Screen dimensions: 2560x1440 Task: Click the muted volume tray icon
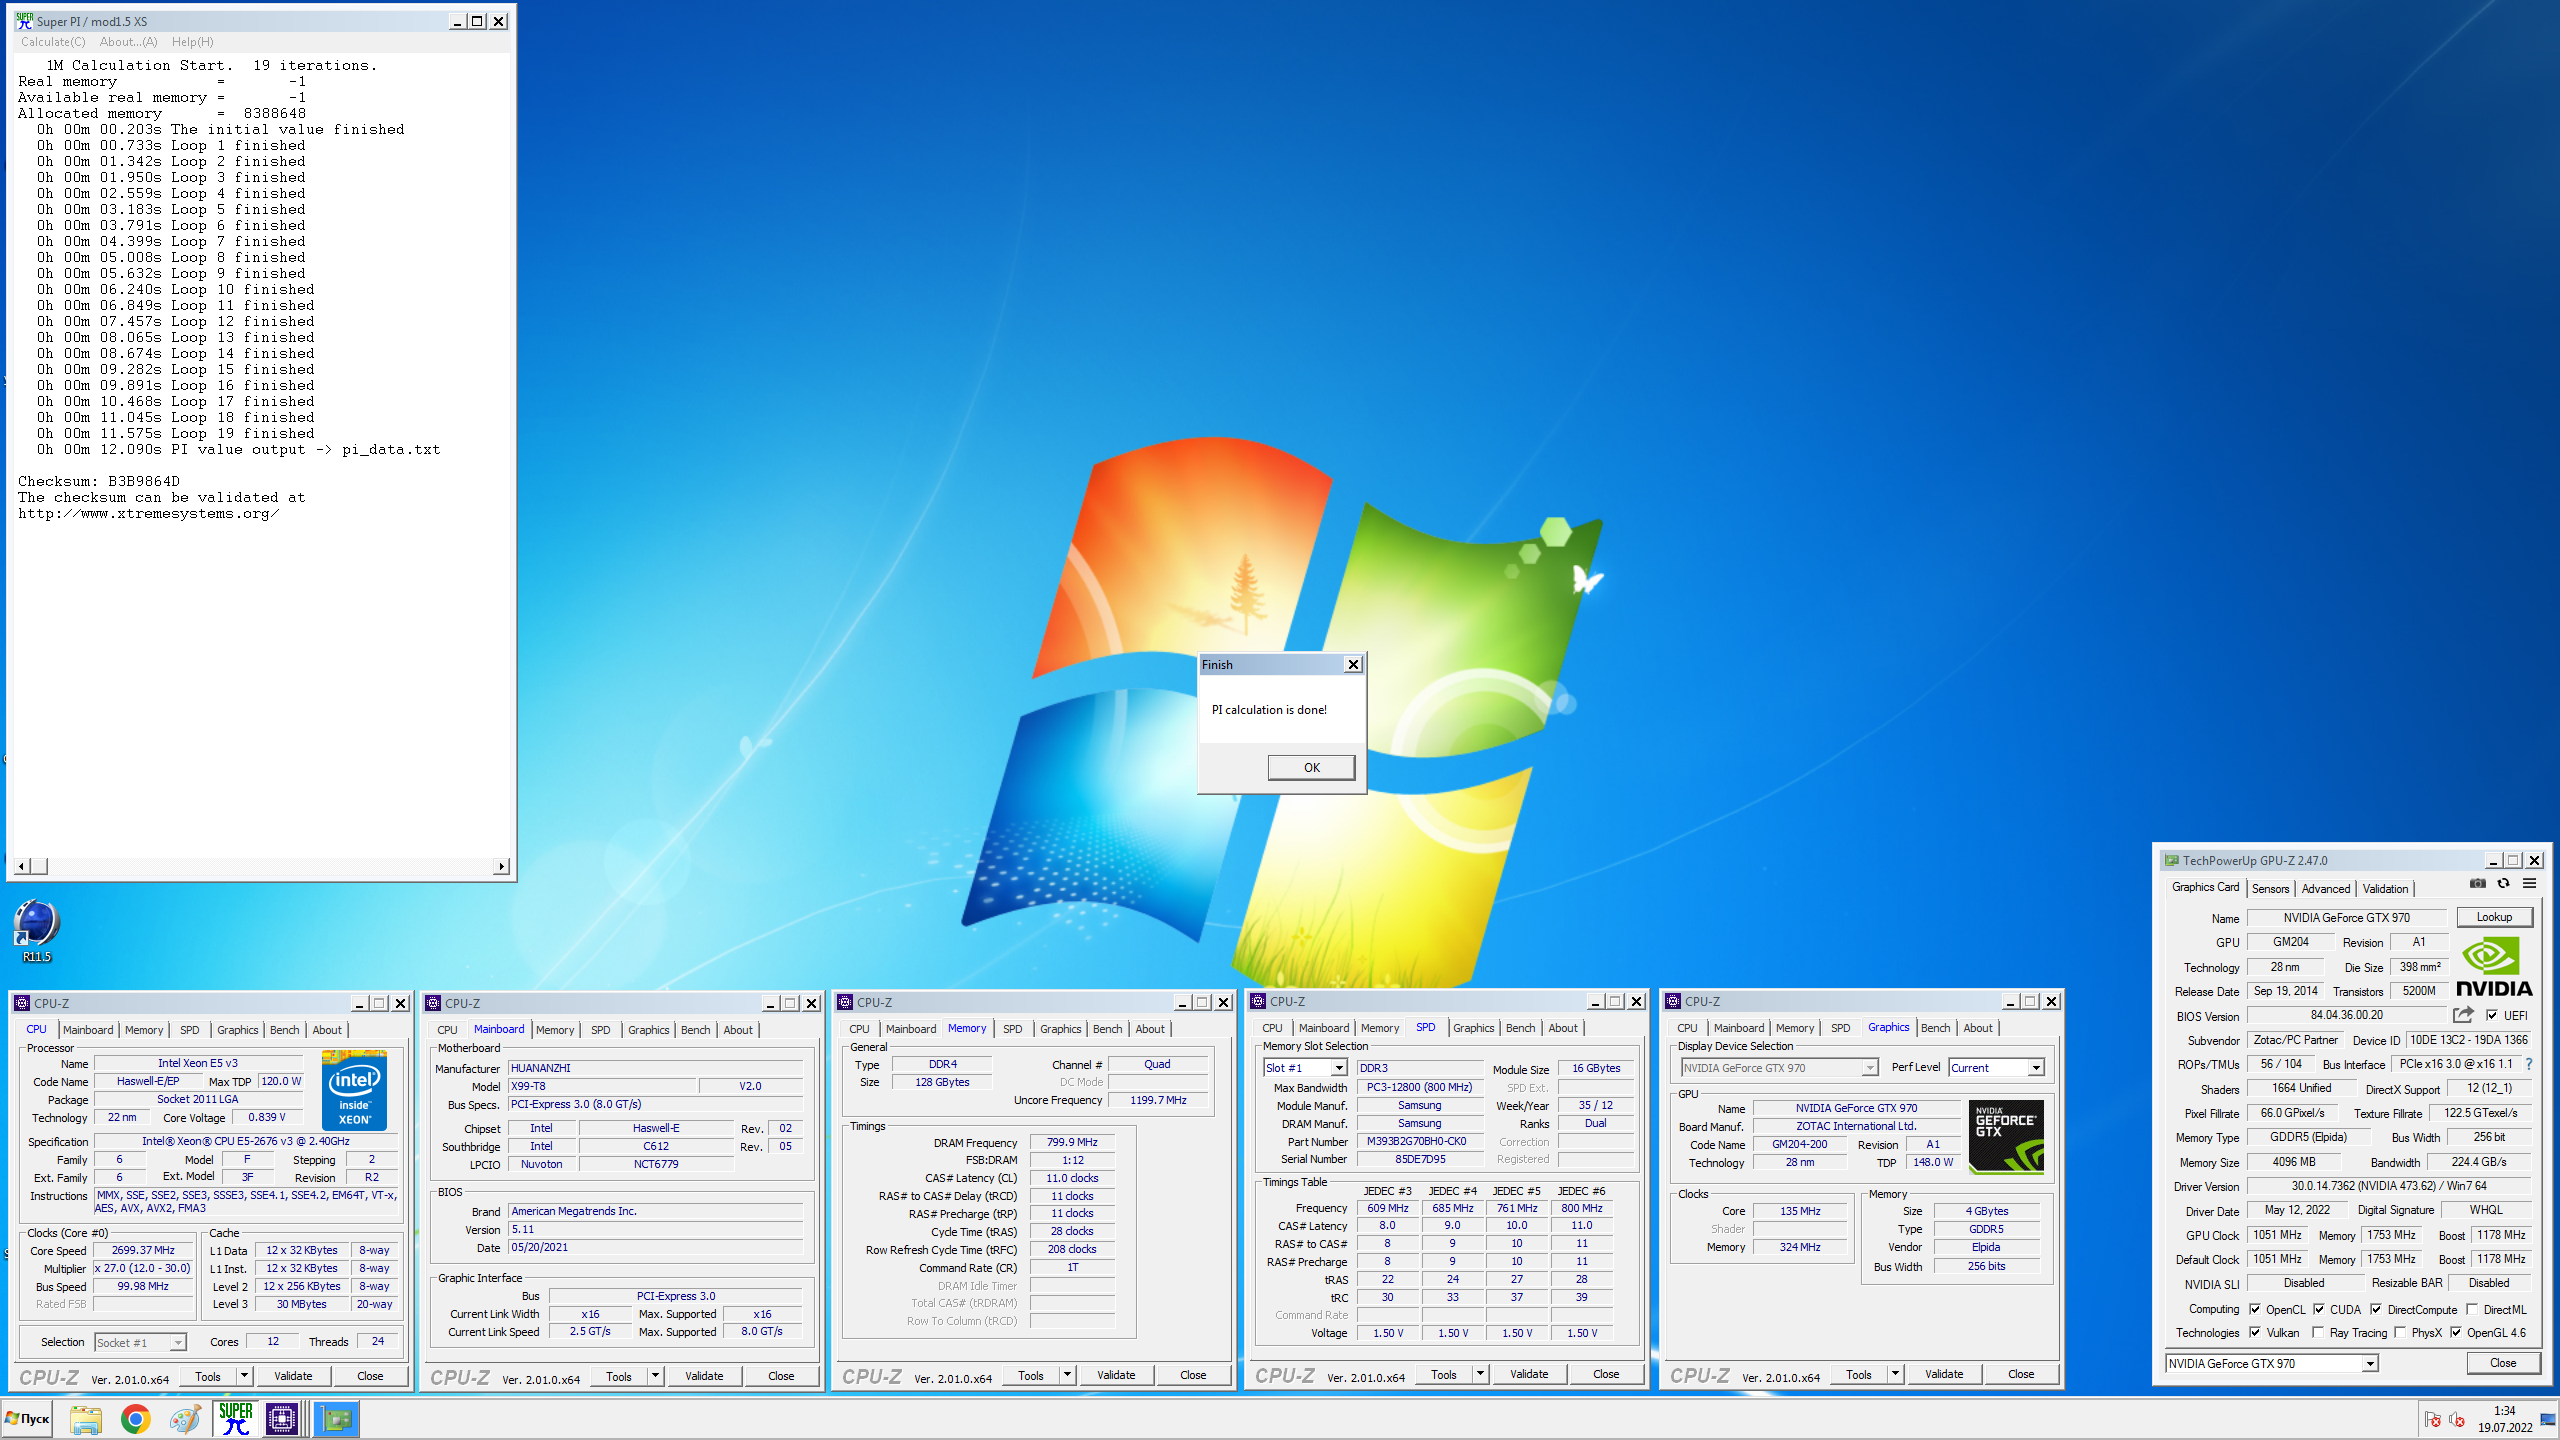[2457, 1420]
